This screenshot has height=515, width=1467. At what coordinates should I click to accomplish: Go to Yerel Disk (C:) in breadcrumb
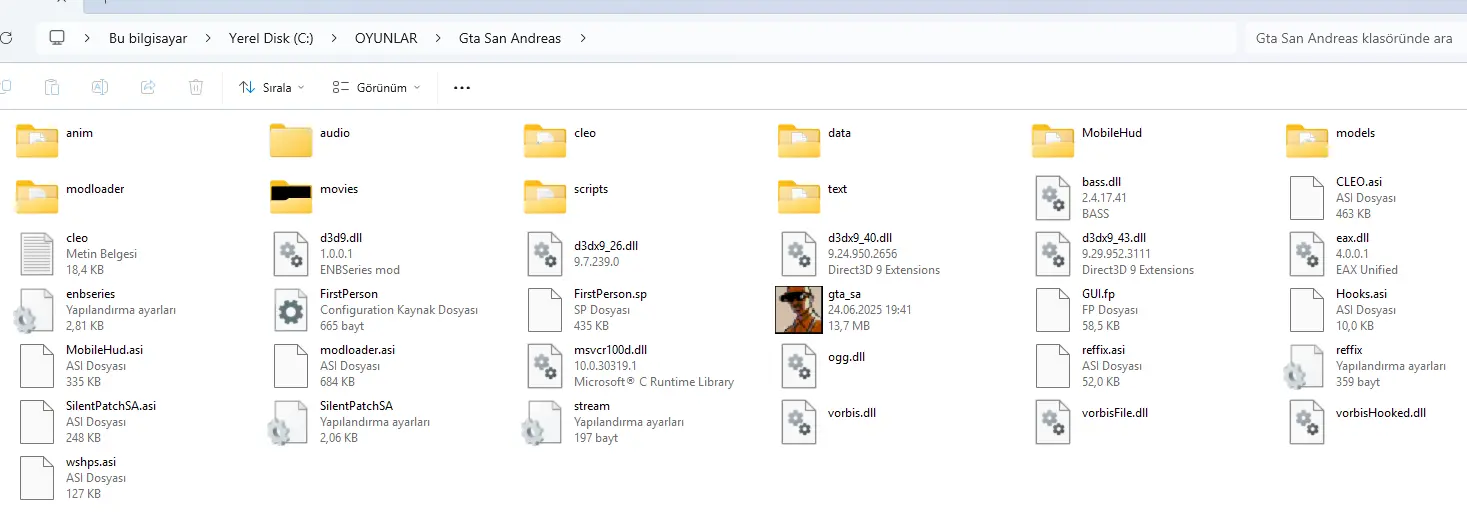pos(271,38)
